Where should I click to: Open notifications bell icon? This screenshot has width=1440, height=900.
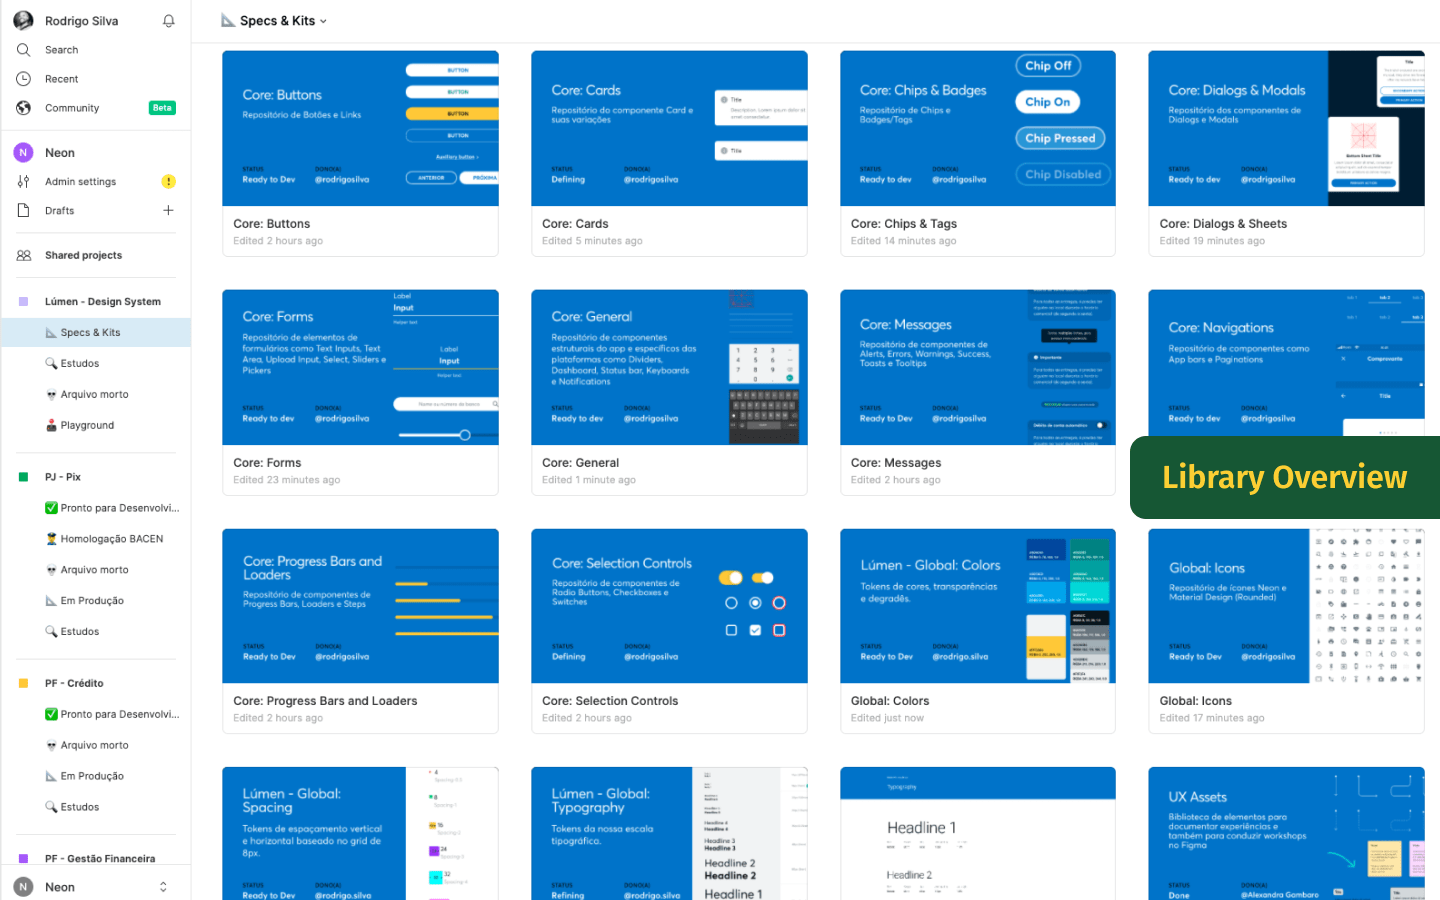169,21
